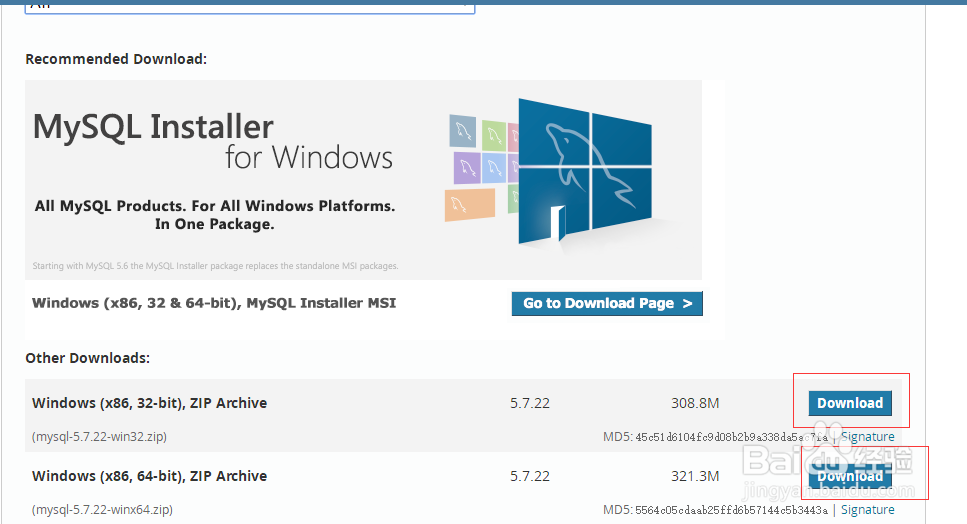The width and height of the screenshot is (967, 524).
Task: Click size value "308.8M"
Action: pyautogui.click(x=695, y=403)
